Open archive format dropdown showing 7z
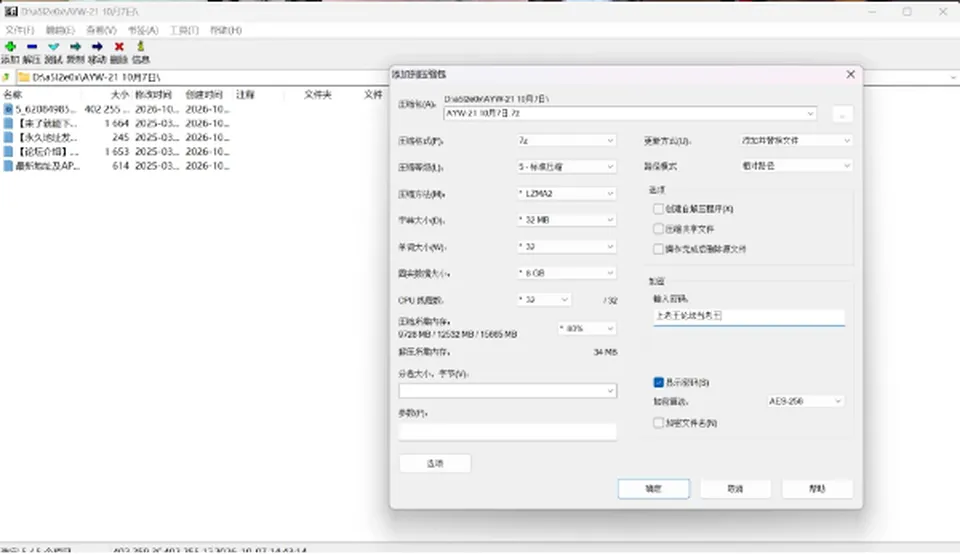This screenshot has height=554, width=960. click(566, 140)
